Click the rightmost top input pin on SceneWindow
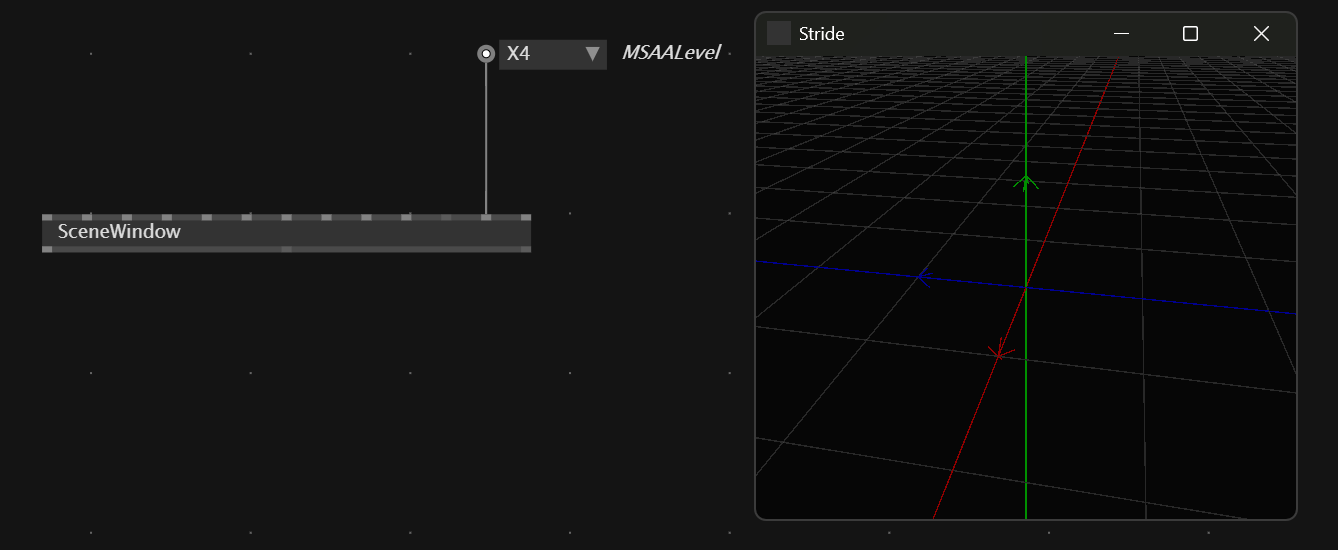Viewport: 1338px width, 550px height. (525, 216)
